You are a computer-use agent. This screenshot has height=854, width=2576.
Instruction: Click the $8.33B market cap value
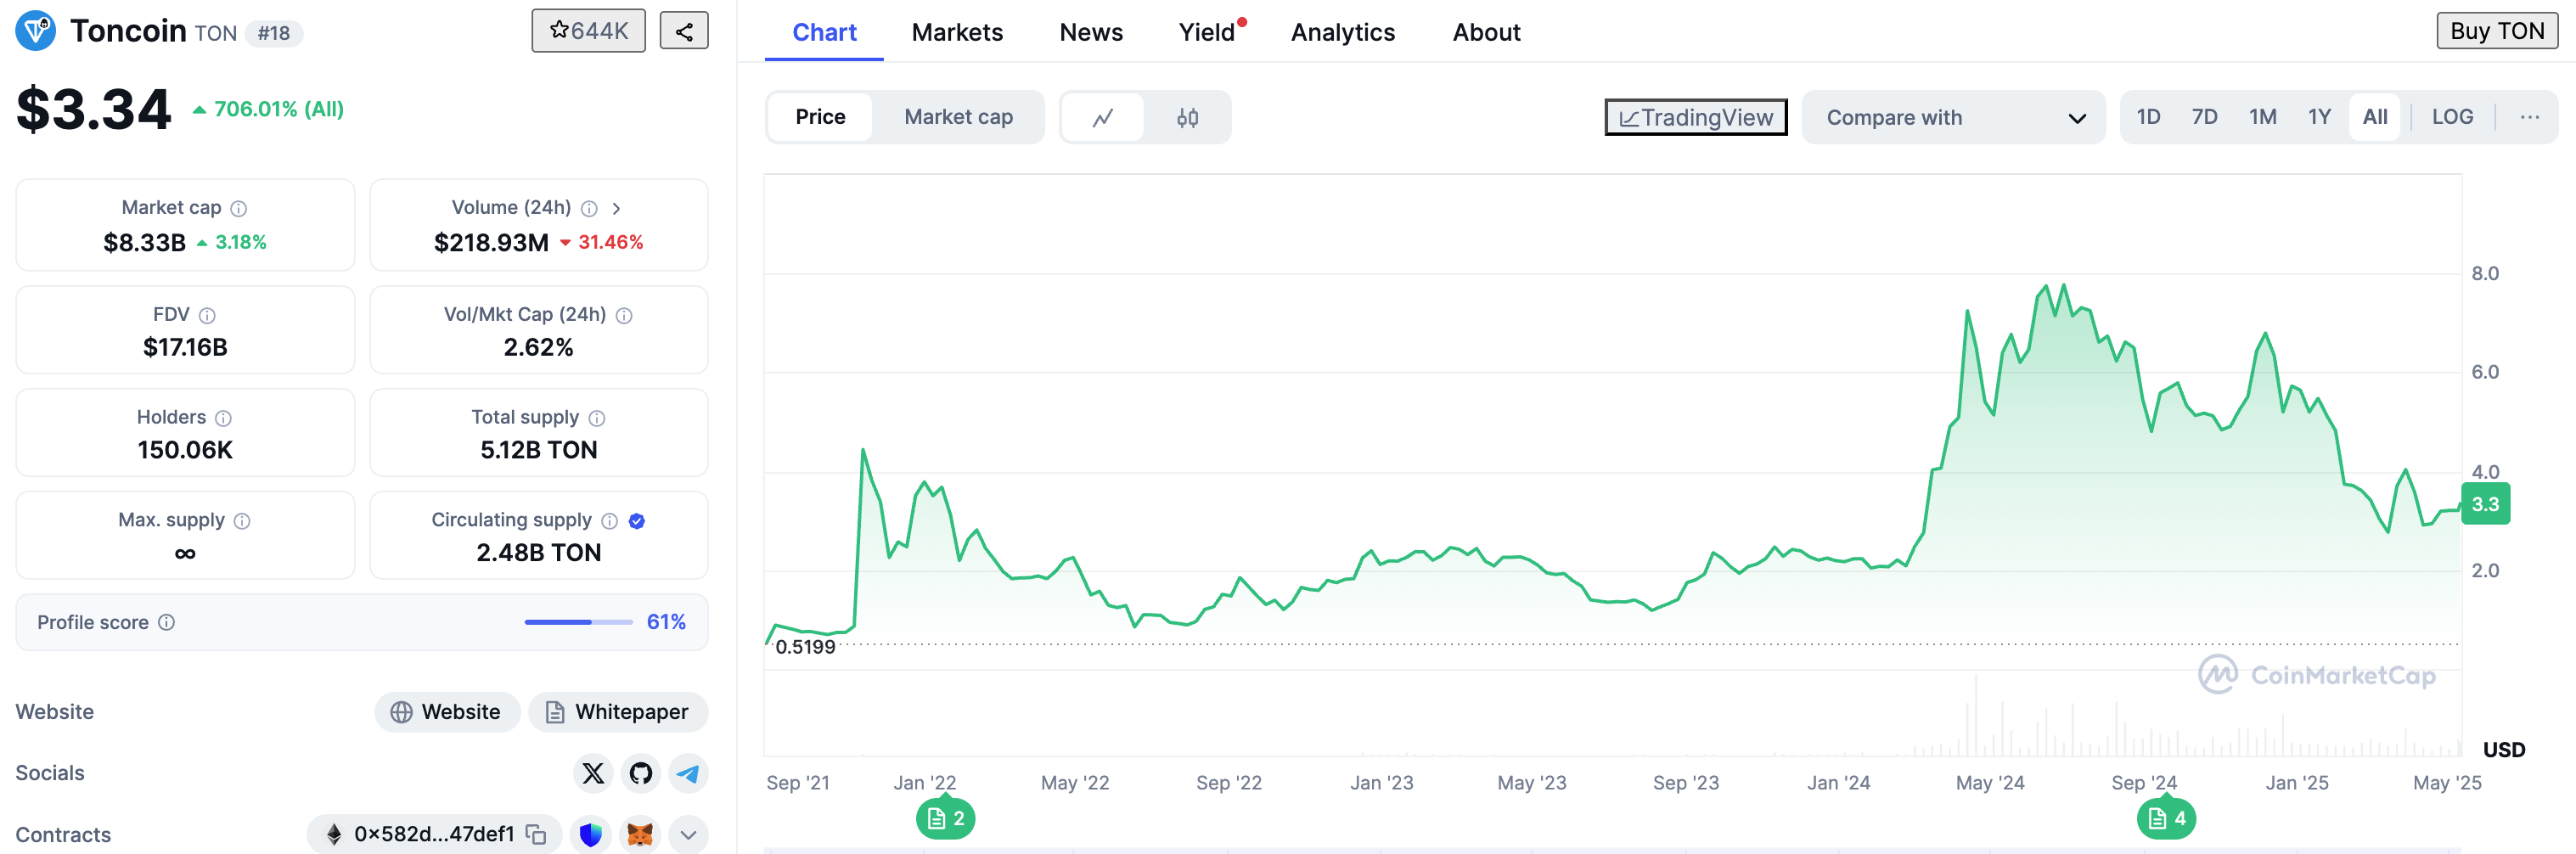tap(144, 243)
